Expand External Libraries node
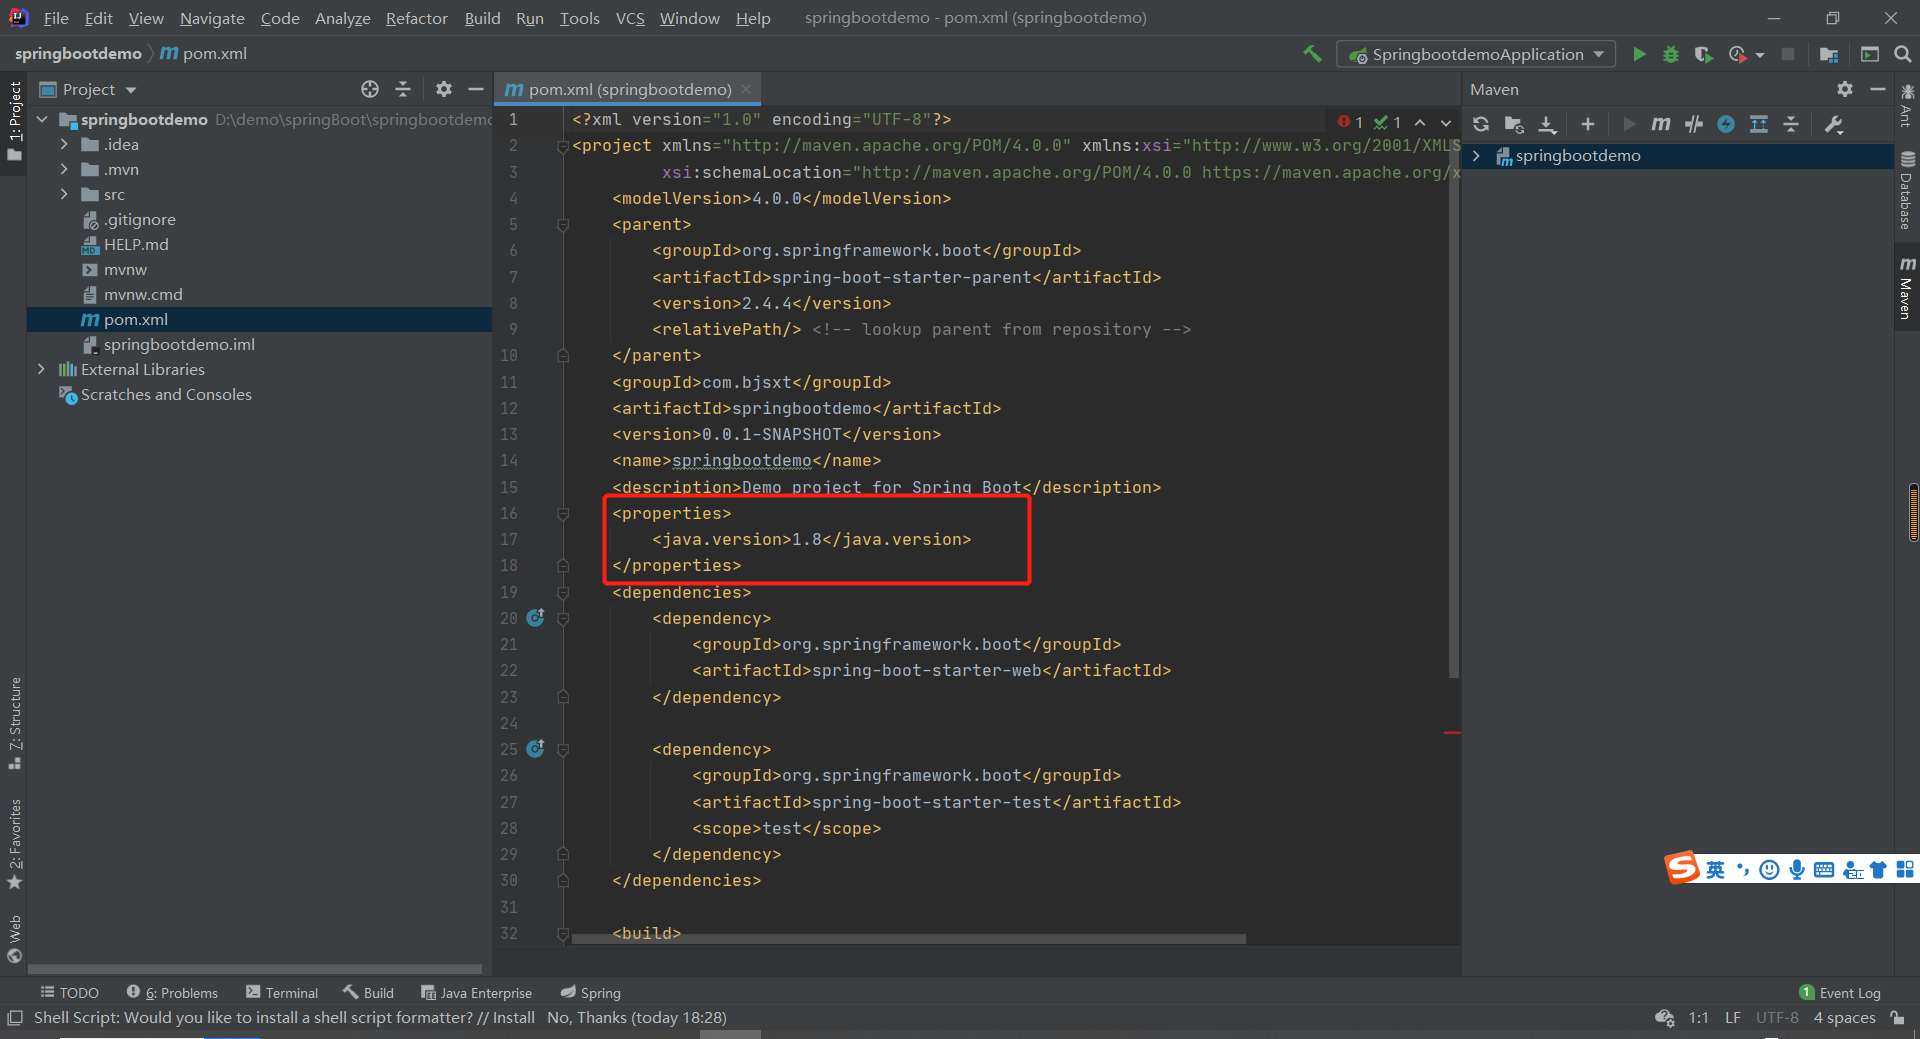 point(41,369)
